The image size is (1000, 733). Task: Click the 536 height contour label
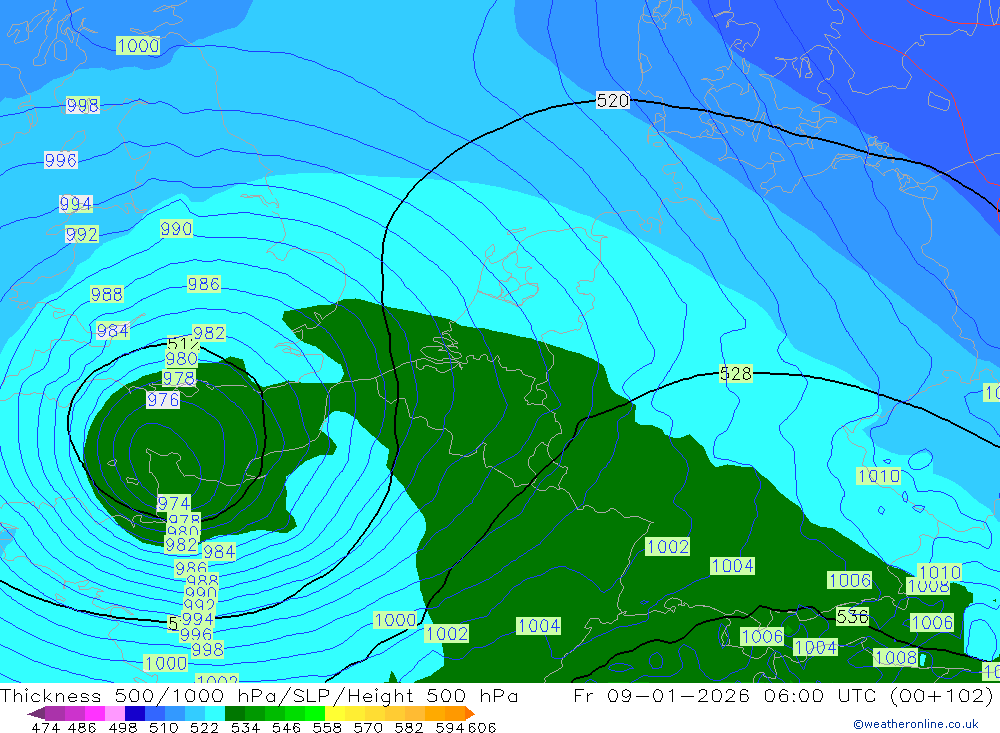[x=852, y=616]
